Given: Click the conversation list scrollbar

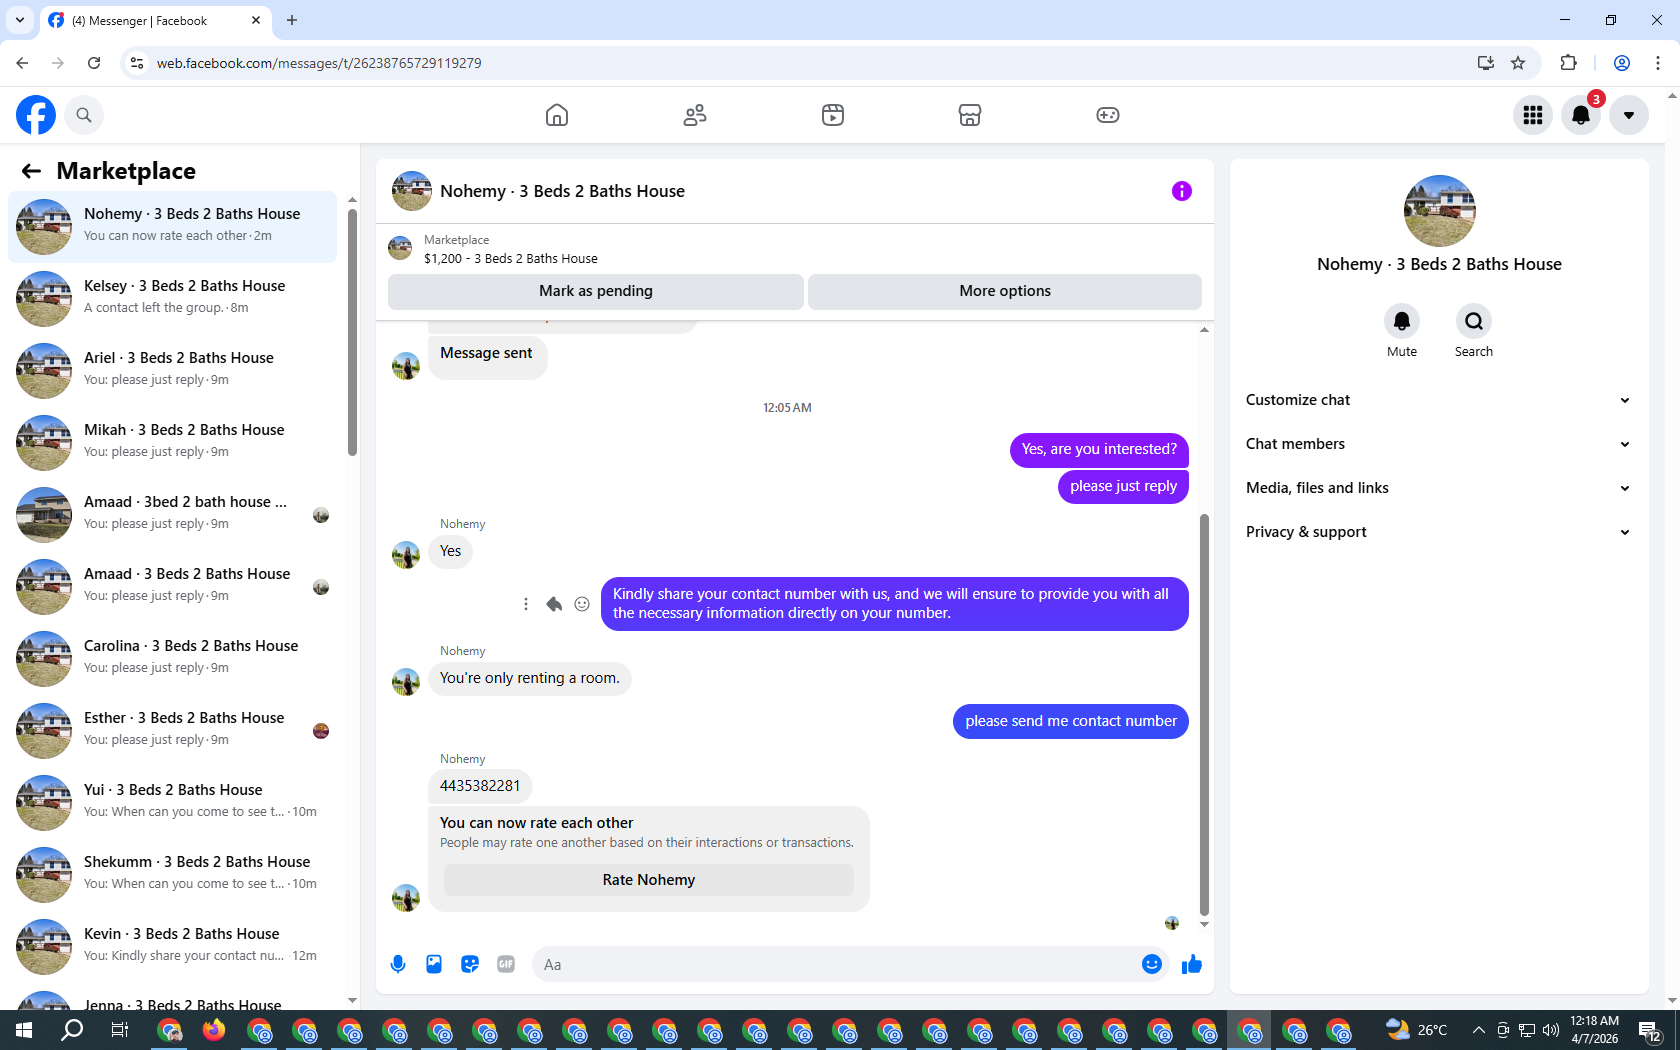Looking at the screenshot, I should (x=352, y=330).
